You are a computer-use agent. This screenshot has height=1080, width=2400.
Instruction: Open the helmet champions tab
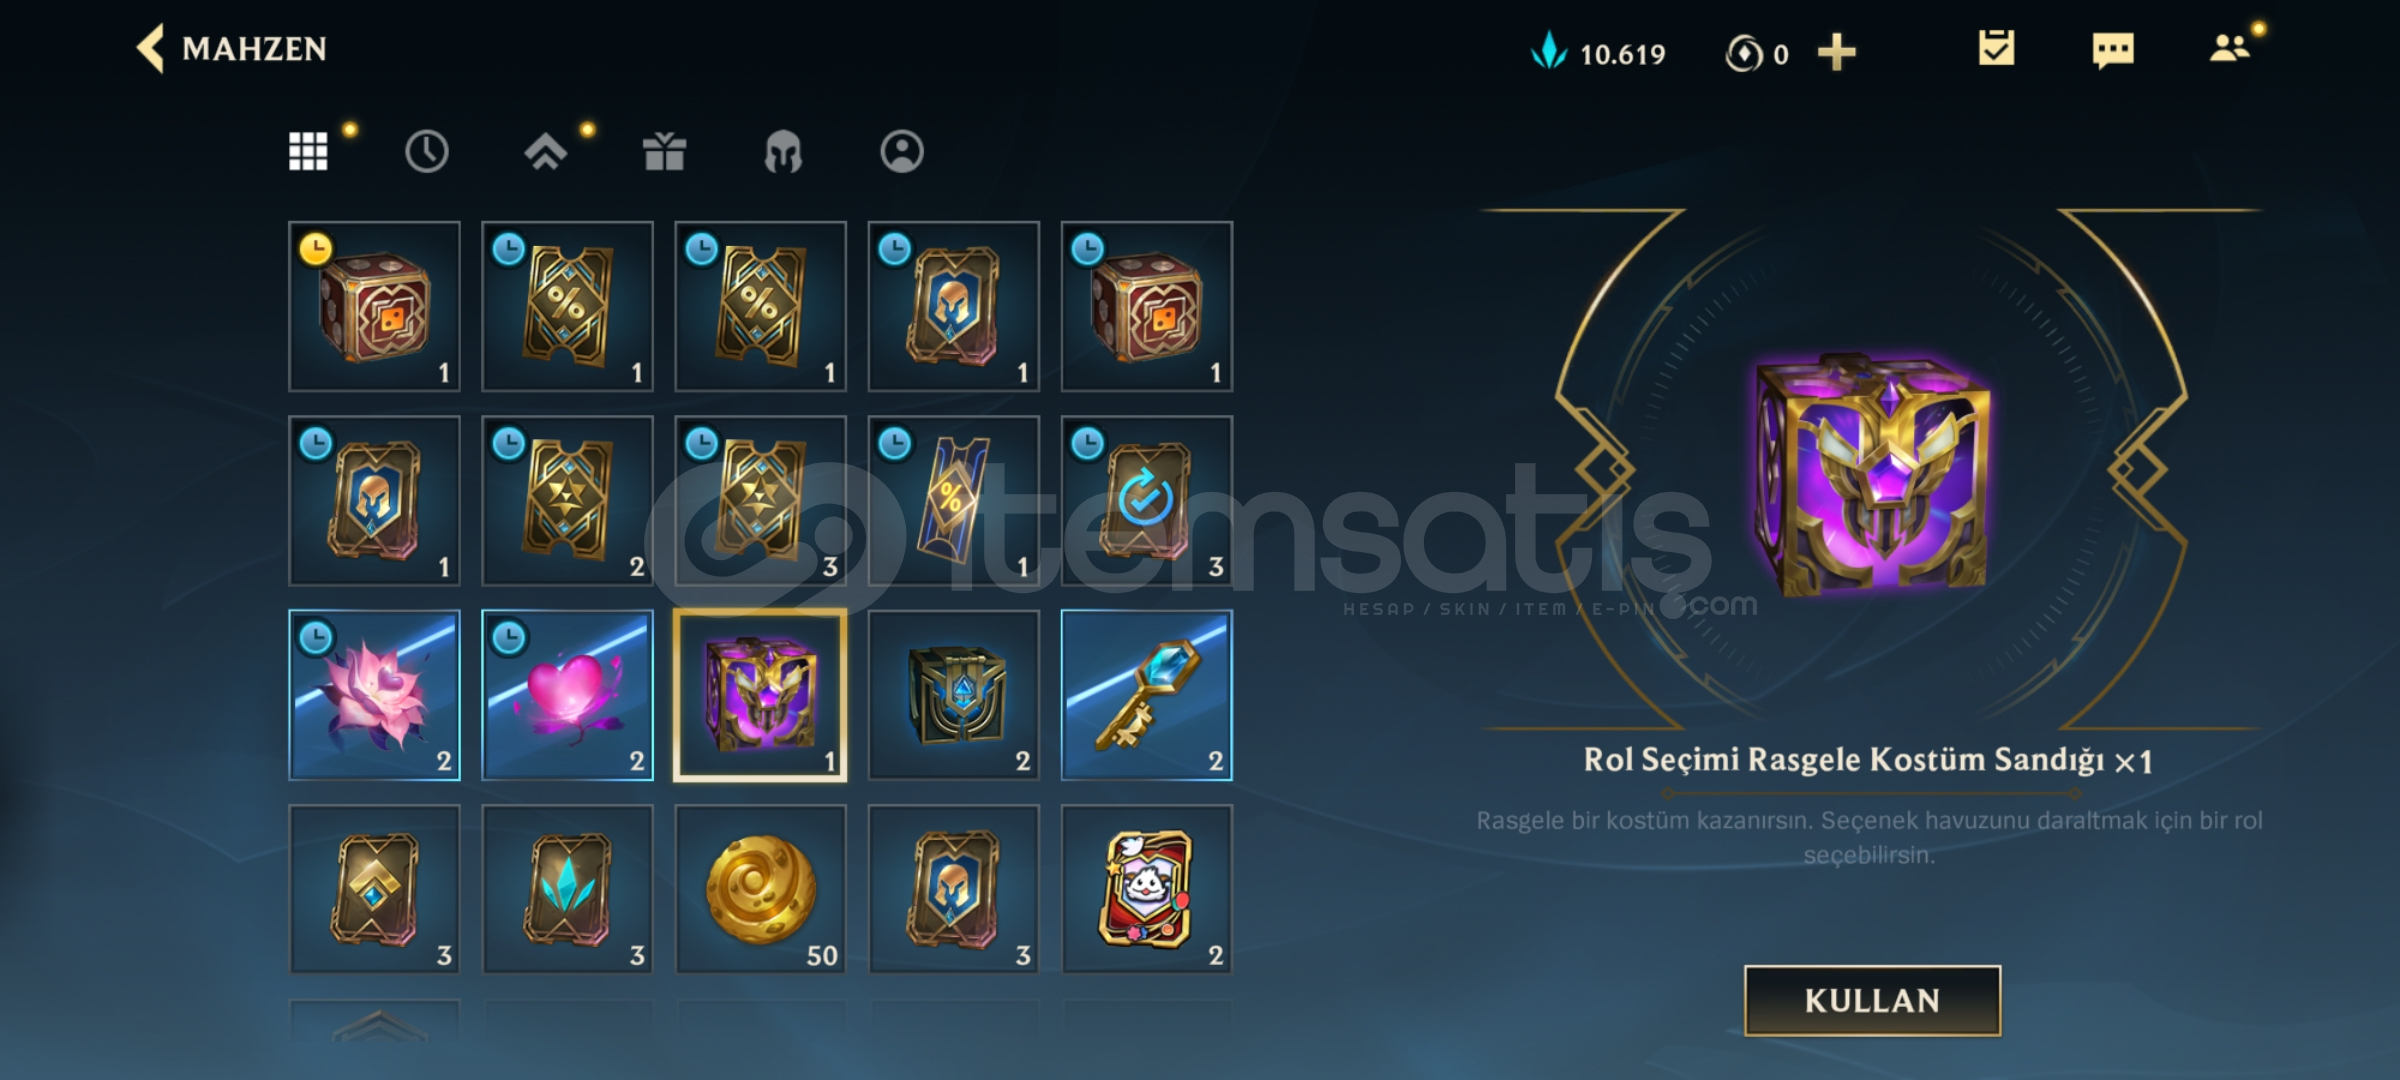783,152
